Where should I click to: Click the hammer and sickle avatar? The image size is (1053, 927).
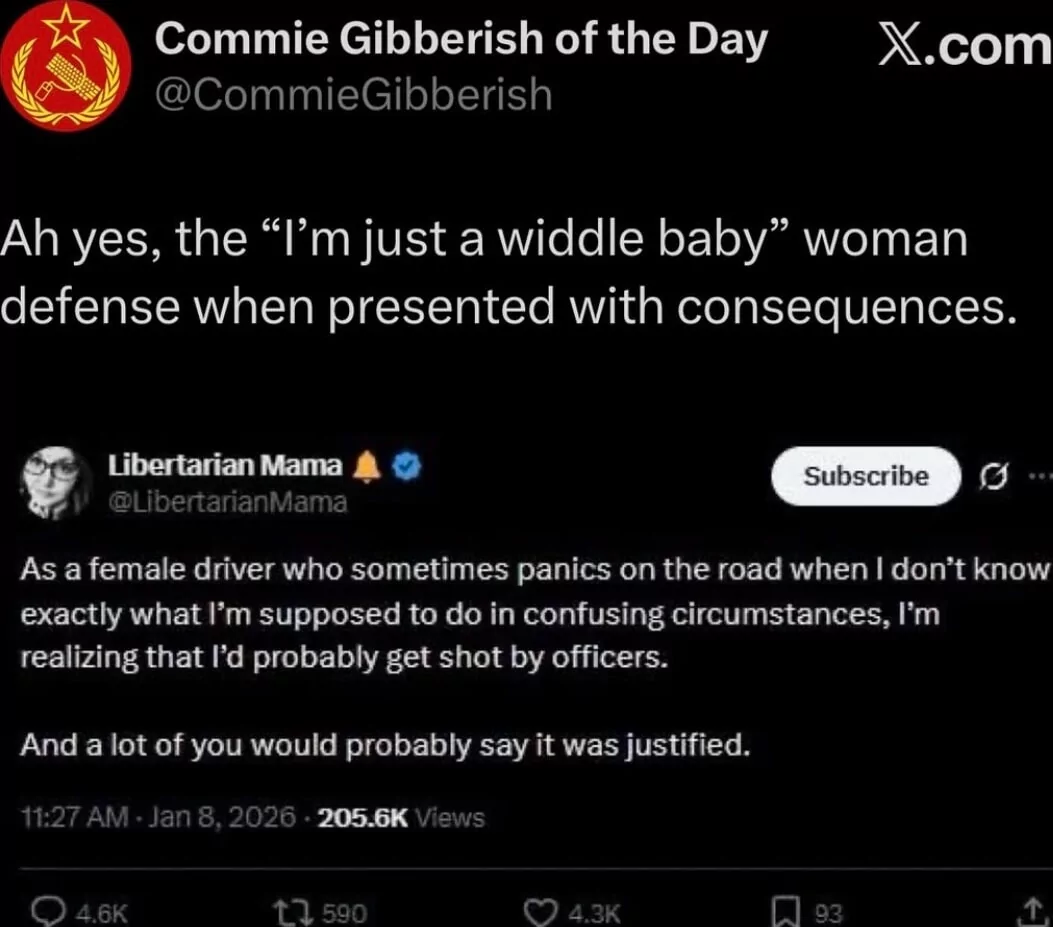[x=64, y=67]
